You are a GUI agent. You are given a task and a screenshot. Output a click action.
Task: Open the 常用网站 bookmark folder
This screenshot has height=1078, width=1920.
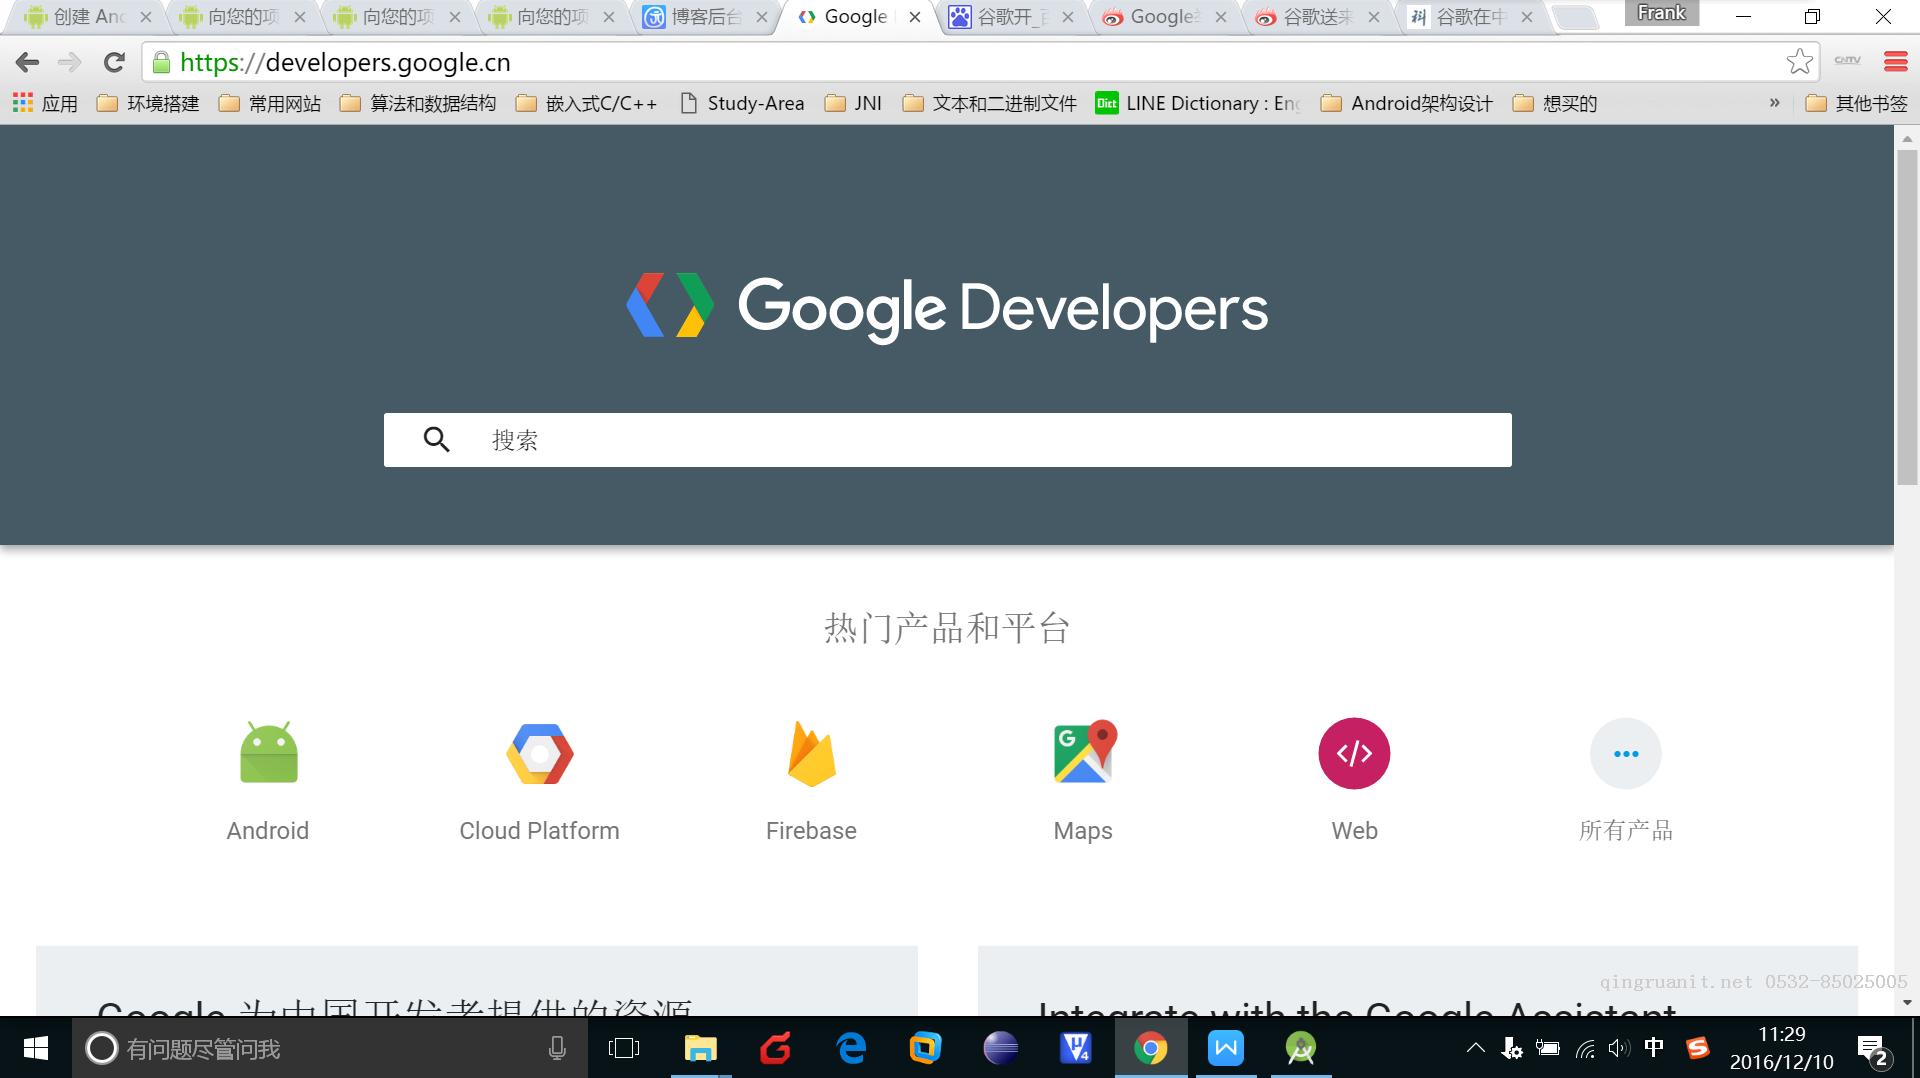pyautogui.click(x=270, y=103)
